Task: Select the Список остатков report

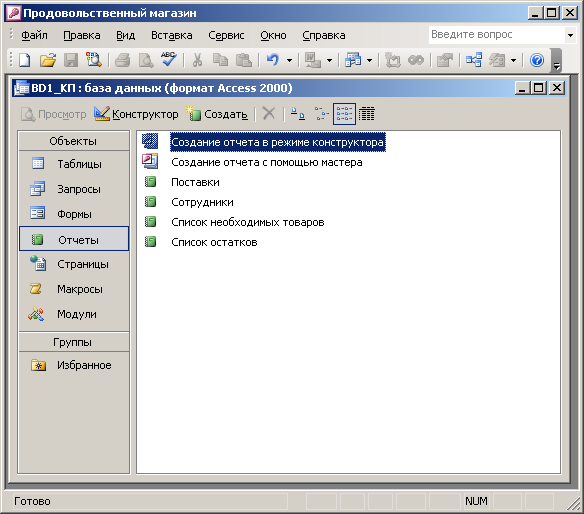Action: click(214, 242)
